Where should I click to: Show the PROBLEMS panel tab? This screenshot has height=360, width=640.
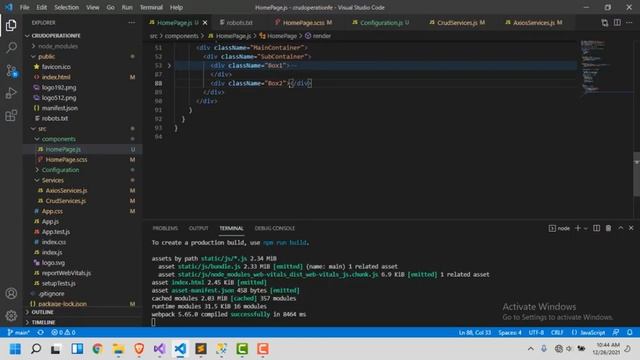coord(165,229)
